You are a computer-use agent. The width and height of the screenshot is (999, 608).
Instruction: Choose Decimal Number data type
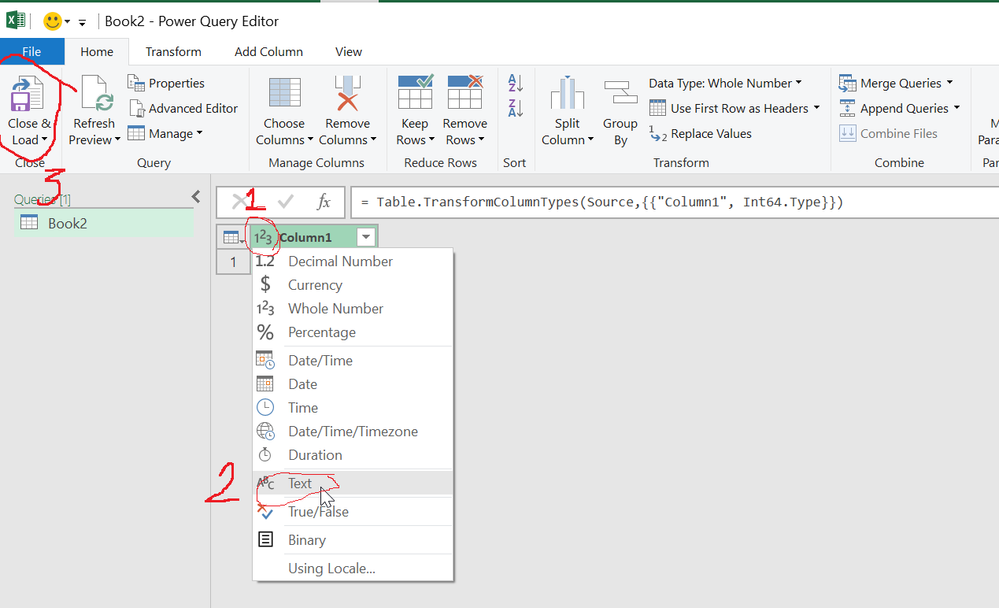tap(353, 261)
